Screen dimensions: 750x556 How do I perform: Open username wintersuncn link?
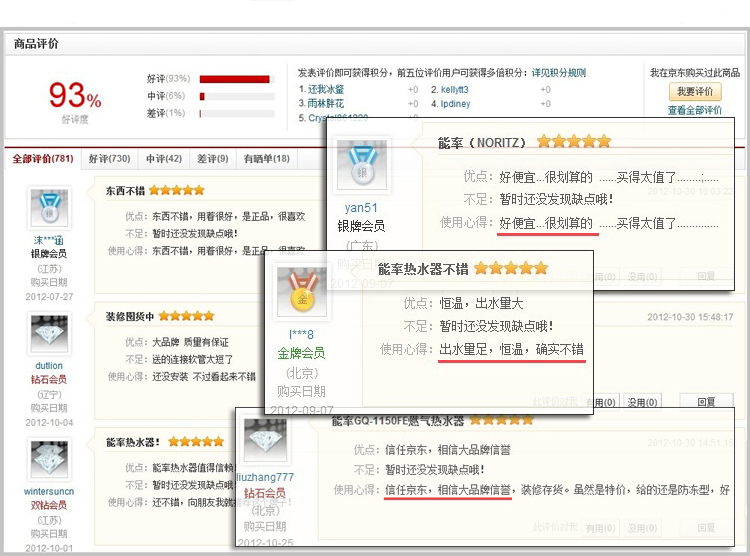pos(49,491)
